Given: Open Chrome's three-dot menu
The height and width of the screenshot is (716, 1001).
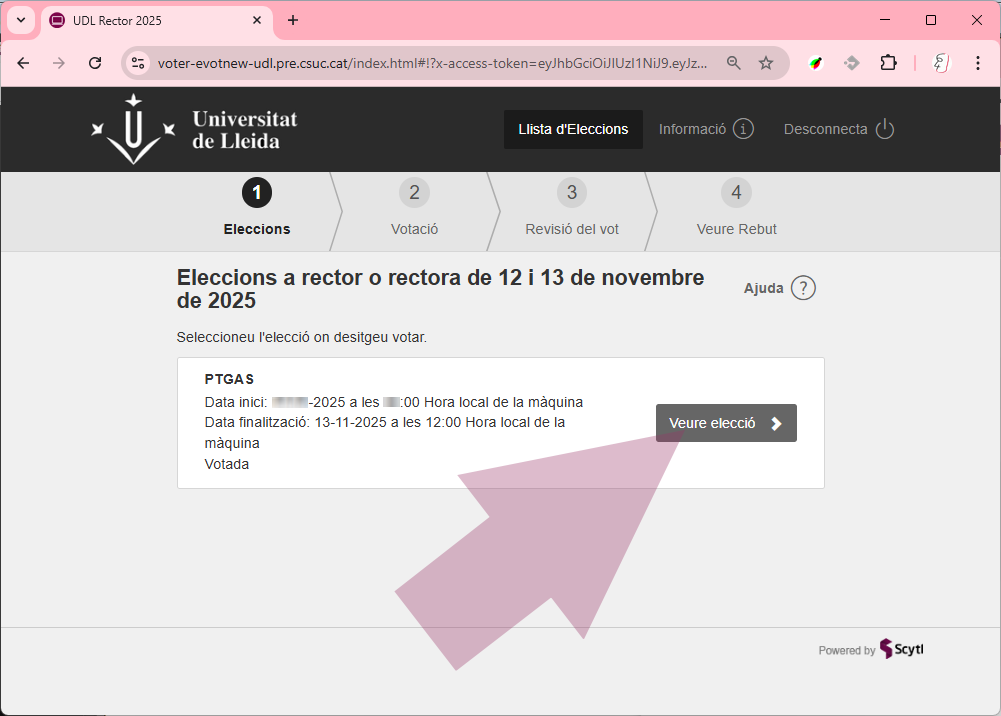Looking at the screenshot, I should pyautogui.click(x=977, y=63).
